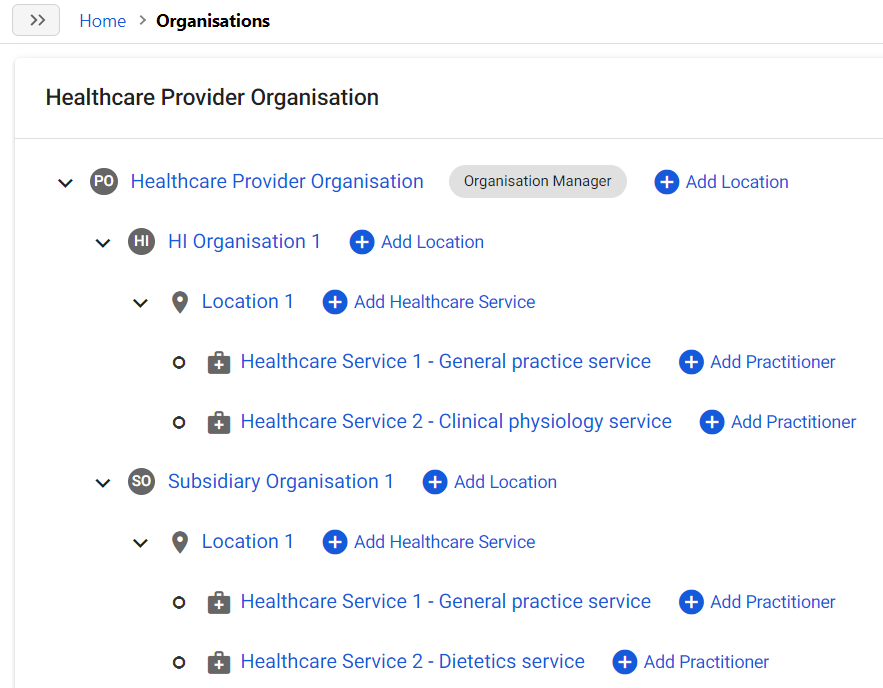Collapse Location 1 under Subsidiary Organisation 1

coord(141,543)
